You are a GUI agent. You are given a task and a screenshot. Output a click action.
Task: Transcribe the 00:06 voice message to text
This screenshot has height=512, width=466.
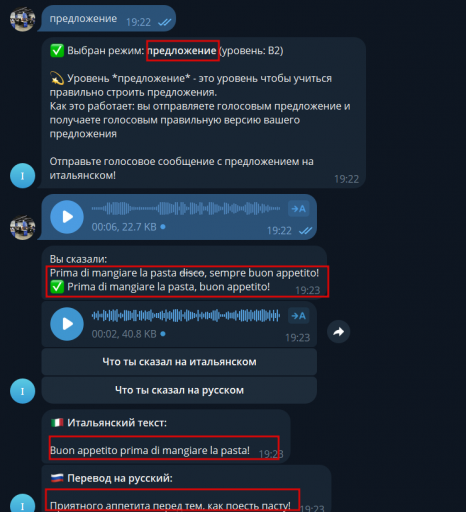pyautogui.click(x=298, y=209)
